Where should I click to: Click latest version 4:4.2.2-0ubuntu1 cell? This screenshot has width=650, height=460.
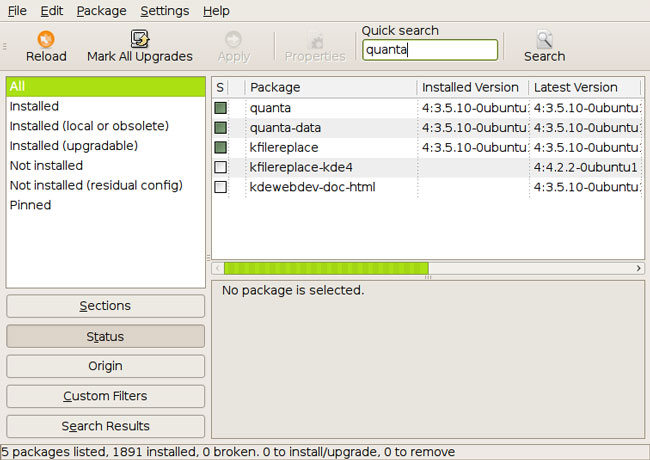(x=585, y=167)
